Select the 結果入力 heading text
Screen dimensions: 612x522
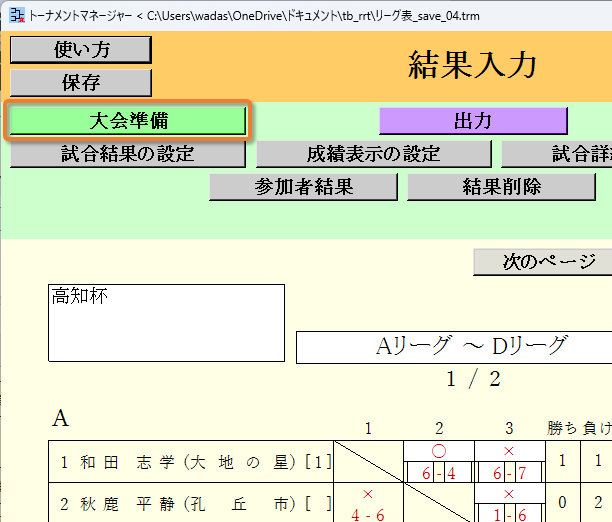(472, 65)
